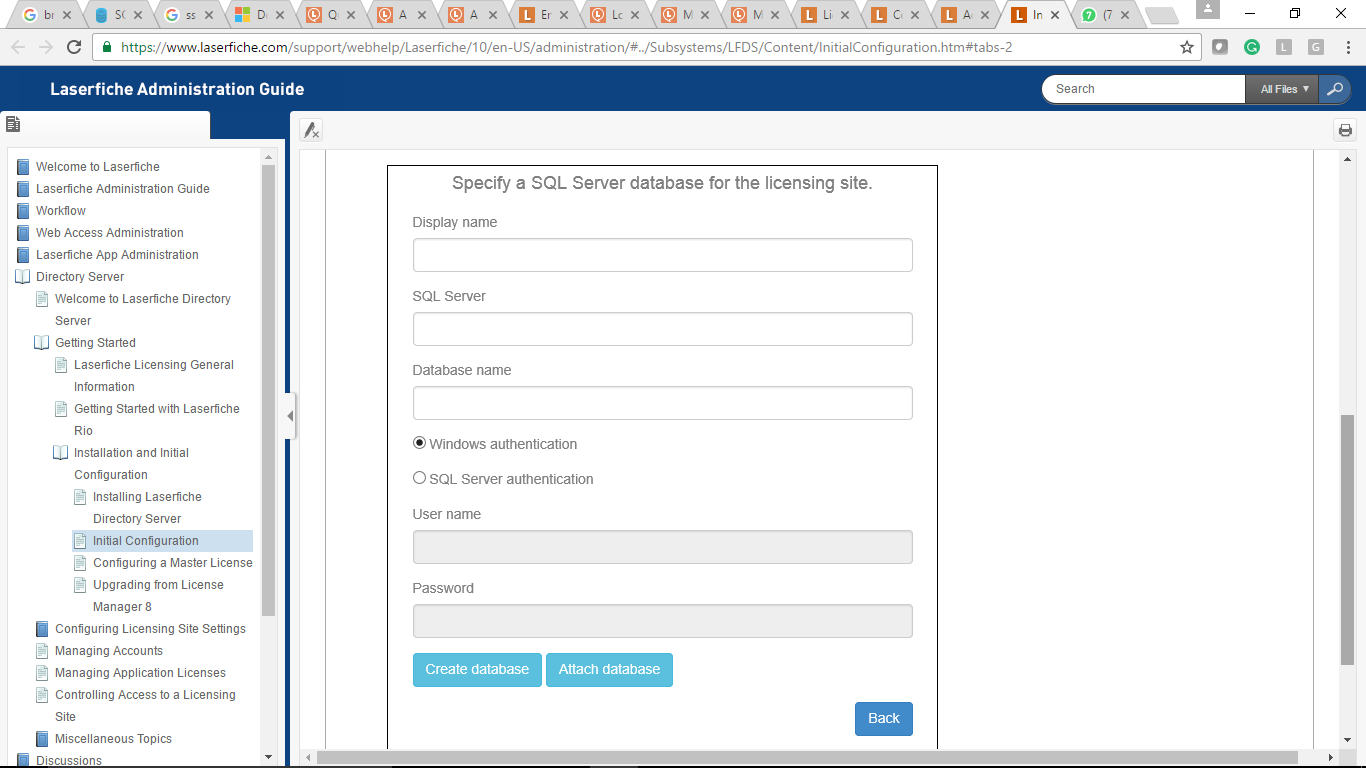
Task: Bookmark this page with the star icon
Action: click(x=1187, y=47)
